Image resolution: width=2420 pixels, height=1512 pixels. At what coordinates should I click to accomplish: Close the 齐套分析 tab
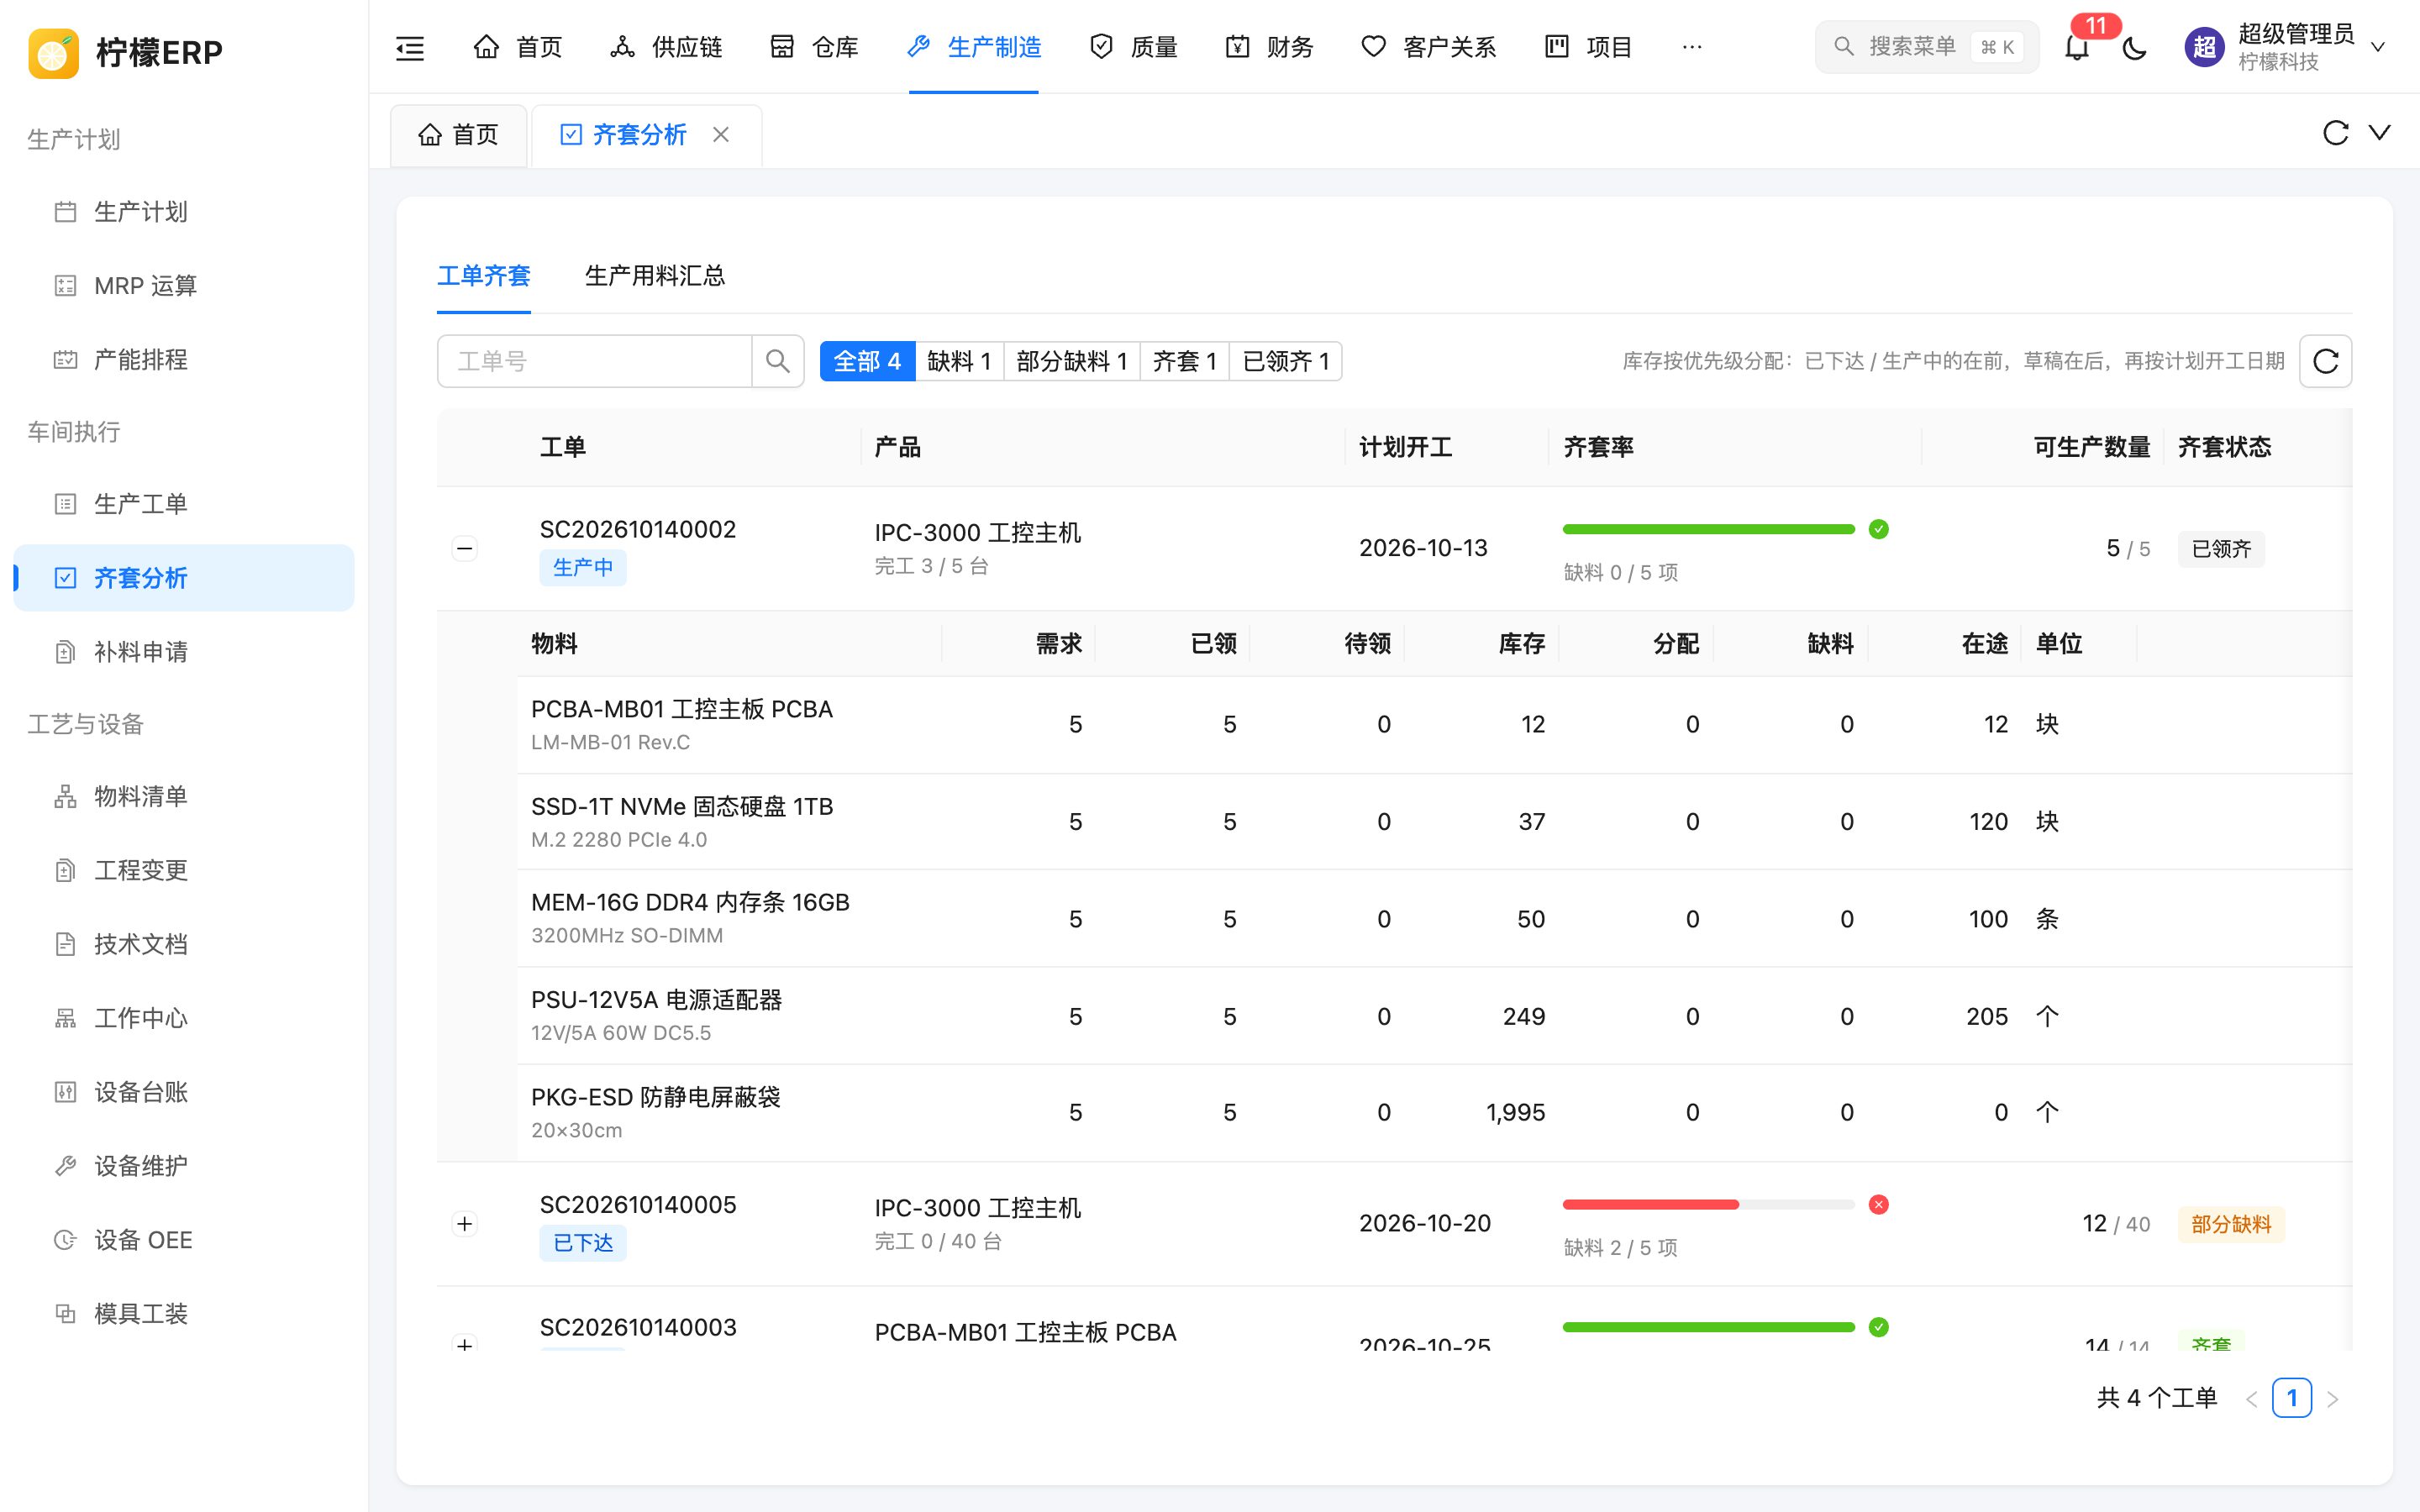point(721,135)
